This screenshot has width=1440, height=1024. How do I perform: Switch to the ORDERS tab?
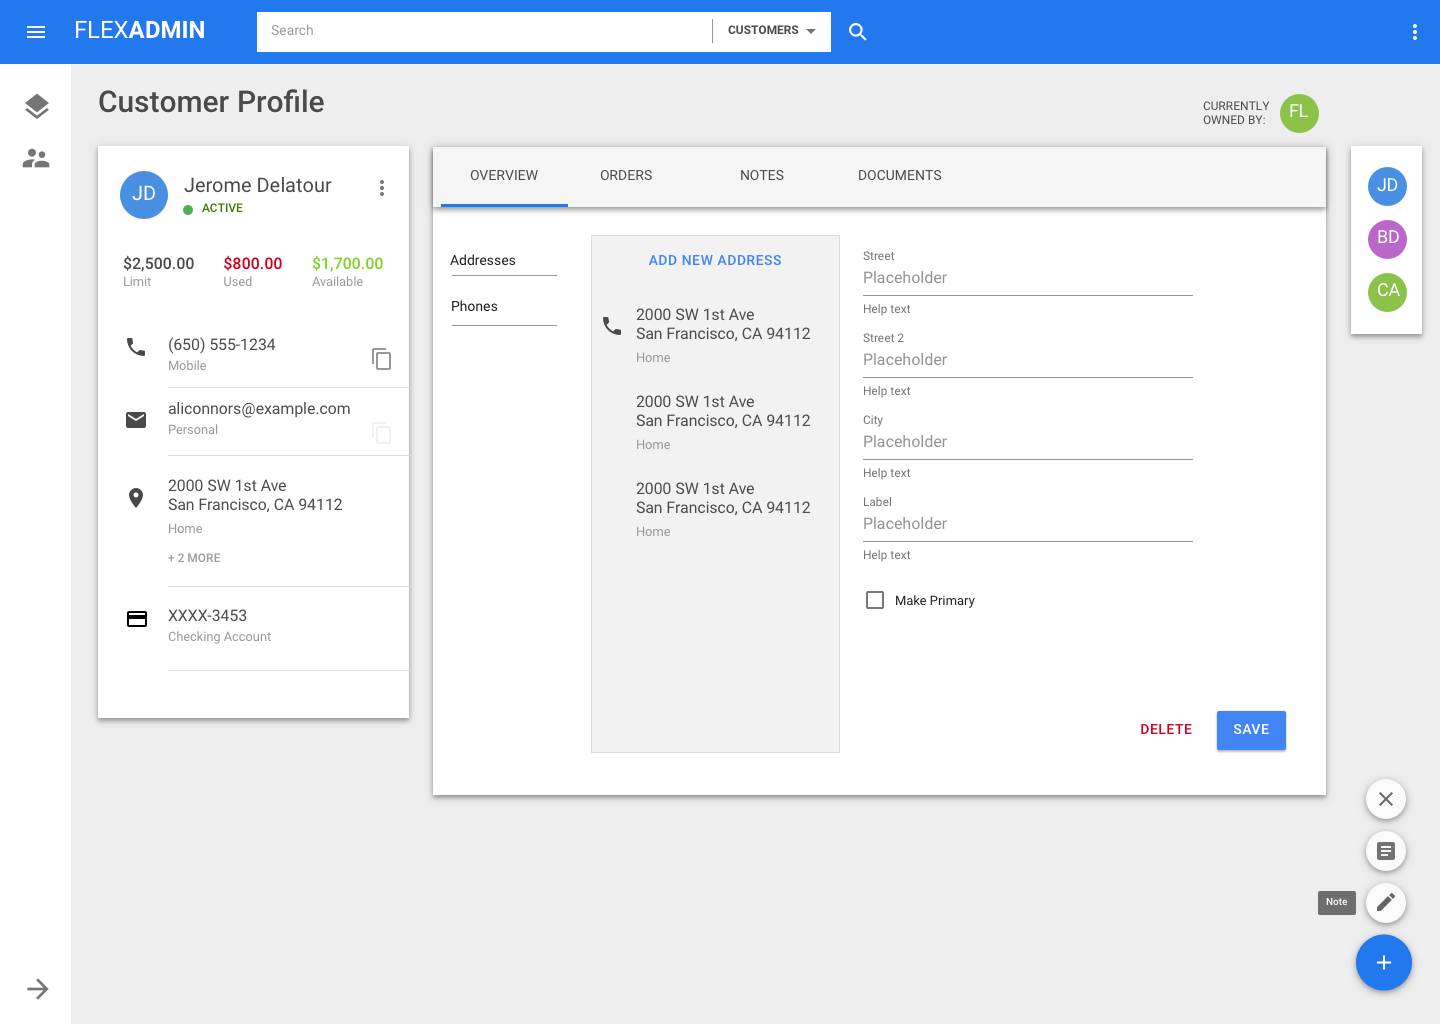pos(626,176)
